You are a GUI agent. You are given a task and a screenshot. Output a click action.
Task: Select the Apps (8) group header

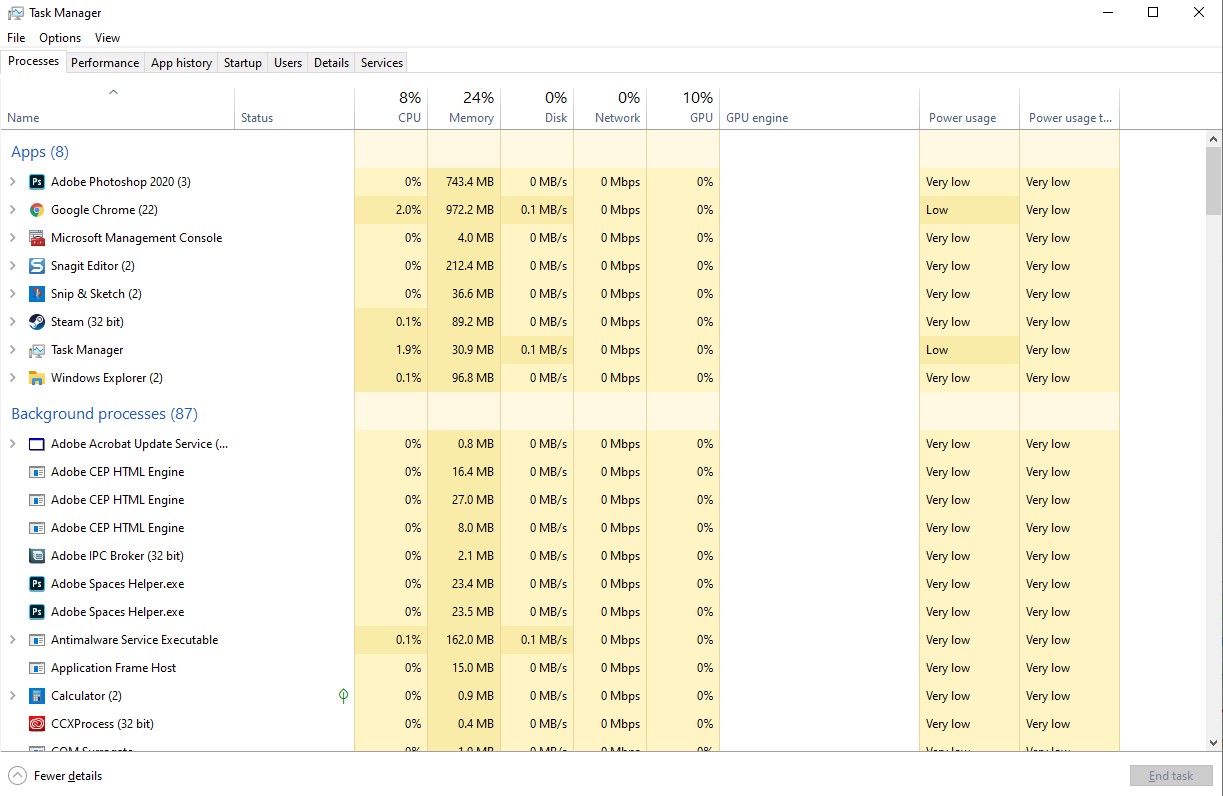40,152
